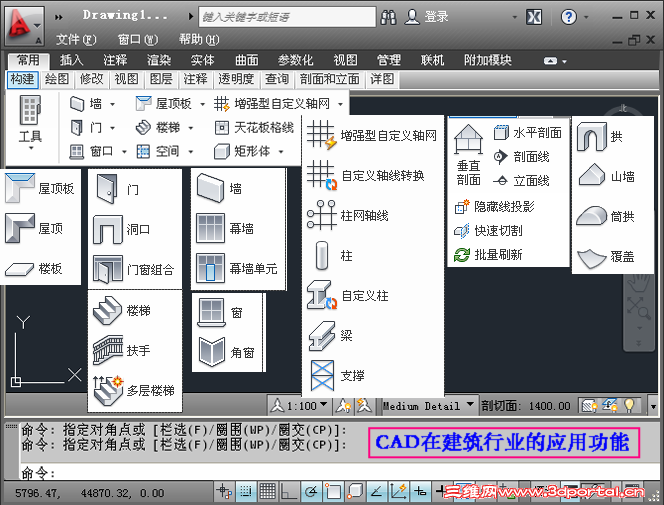The width and height of the screenshot is (664, 505).
Task: Select the 柱 column tool
Action: point(335,255)
